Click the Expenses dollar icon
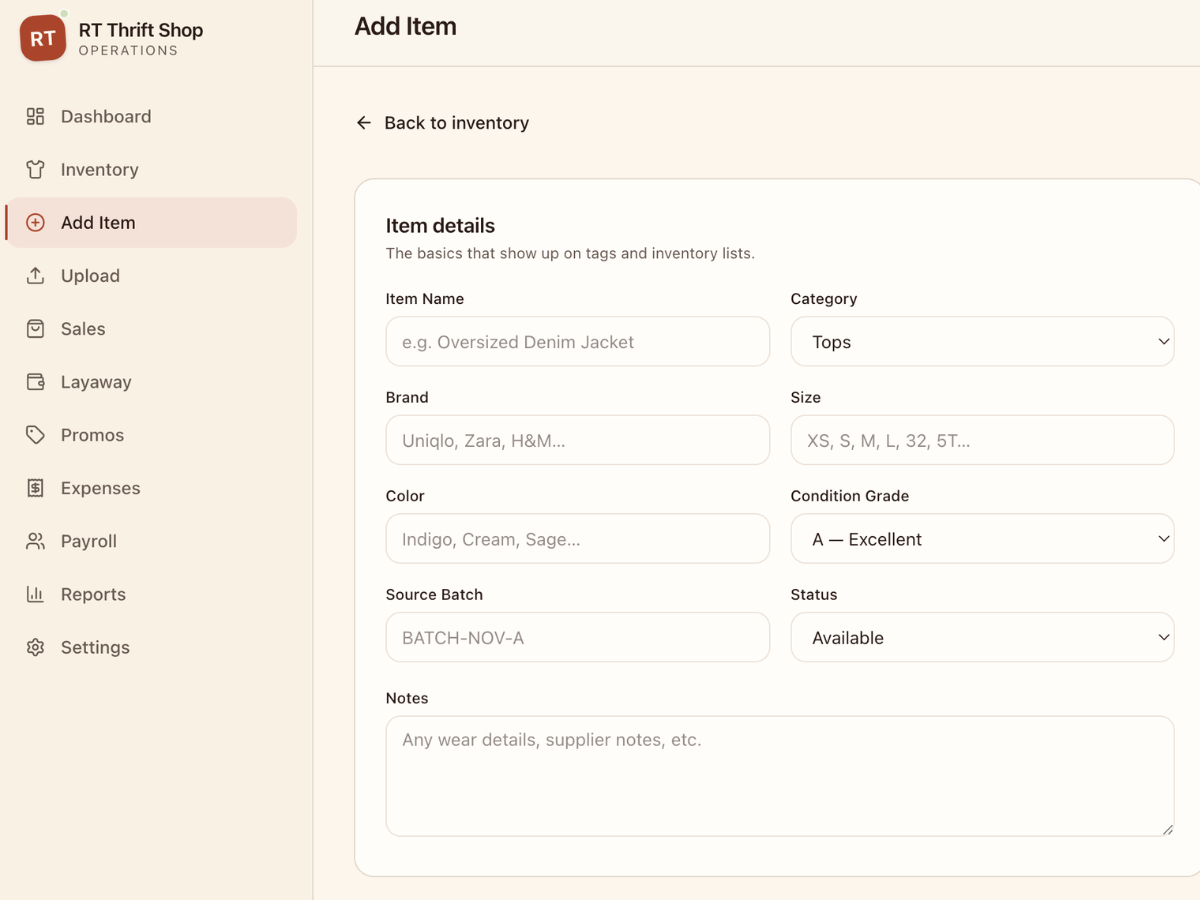1200x900 pixels. pyautogui.click(x=35, y=488)
